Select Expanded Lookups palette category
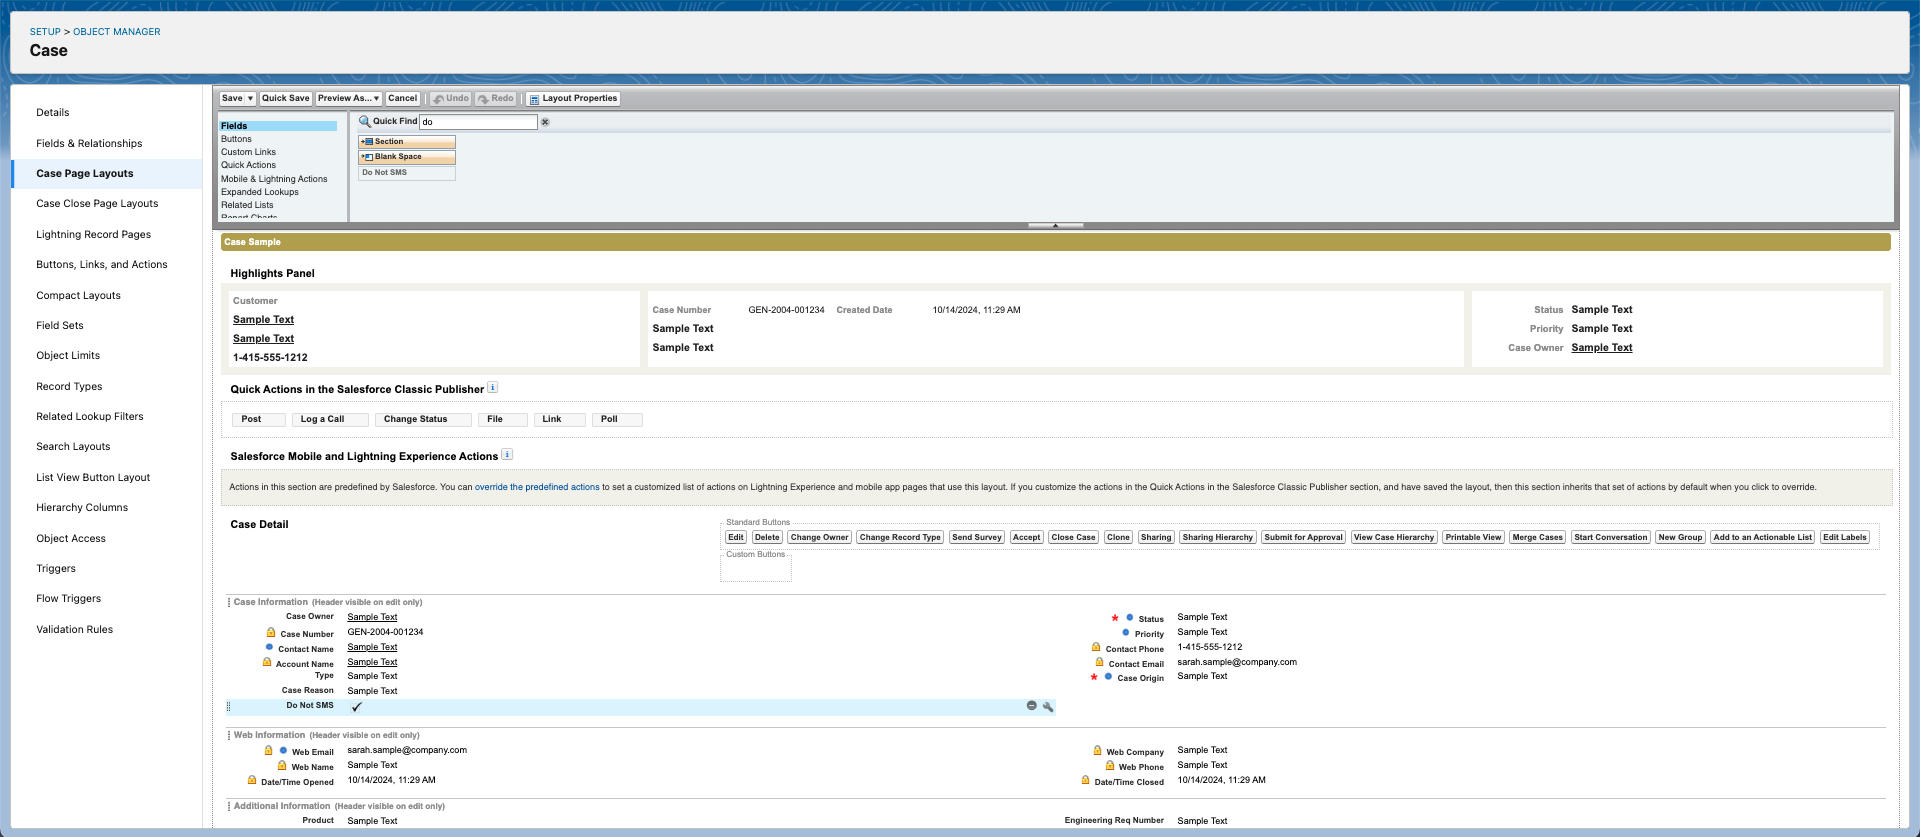 260,192
